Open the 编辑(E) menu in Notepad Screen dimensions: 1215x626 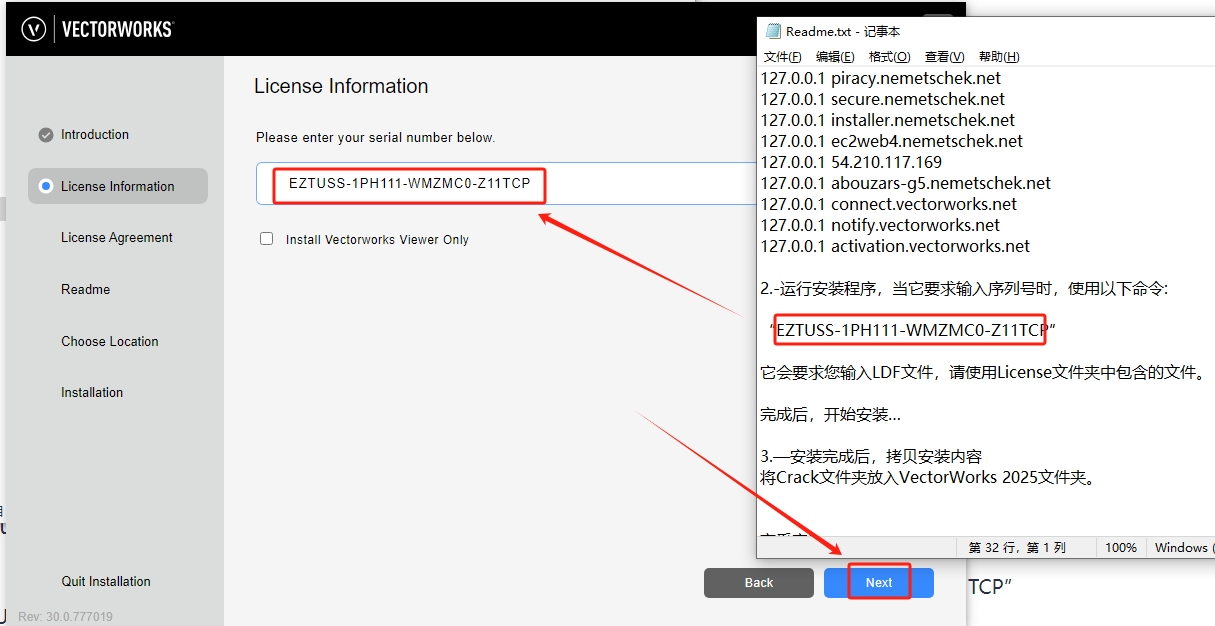click(x=835, y=57)
